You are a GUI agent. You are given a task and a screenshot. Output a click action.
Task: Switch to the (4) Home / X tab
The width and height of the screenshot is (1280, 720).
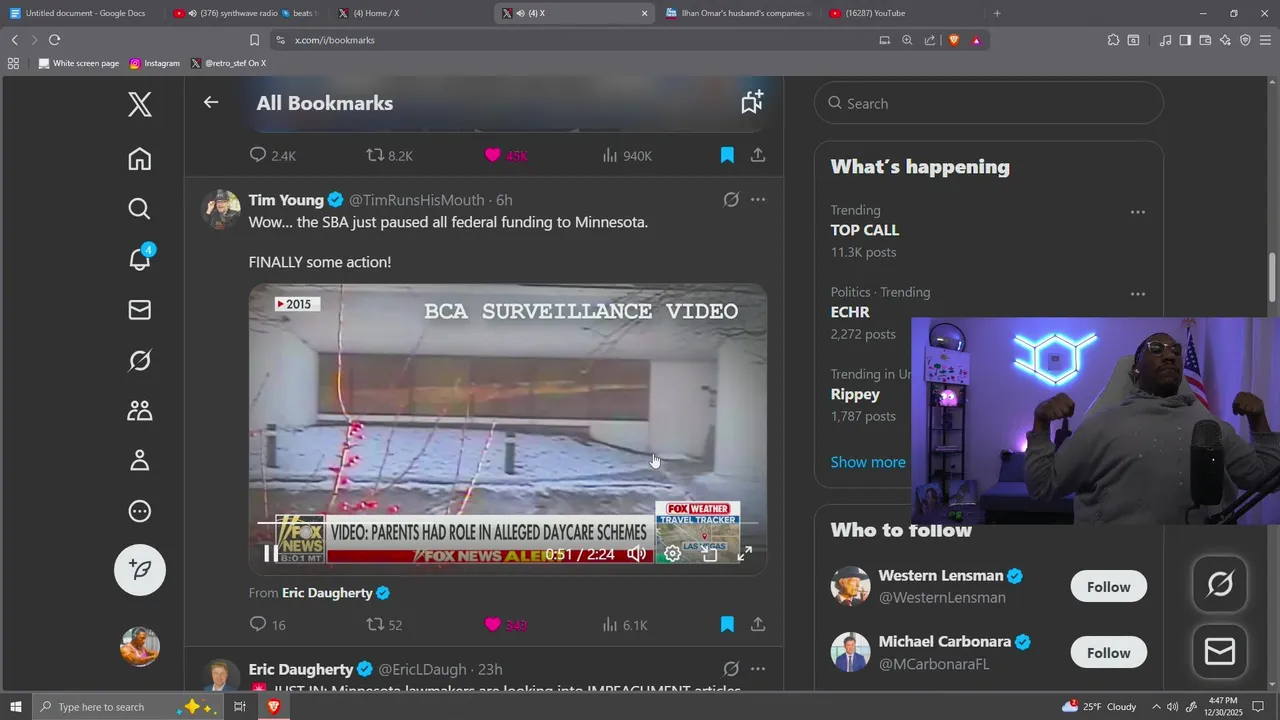point(411,13)
